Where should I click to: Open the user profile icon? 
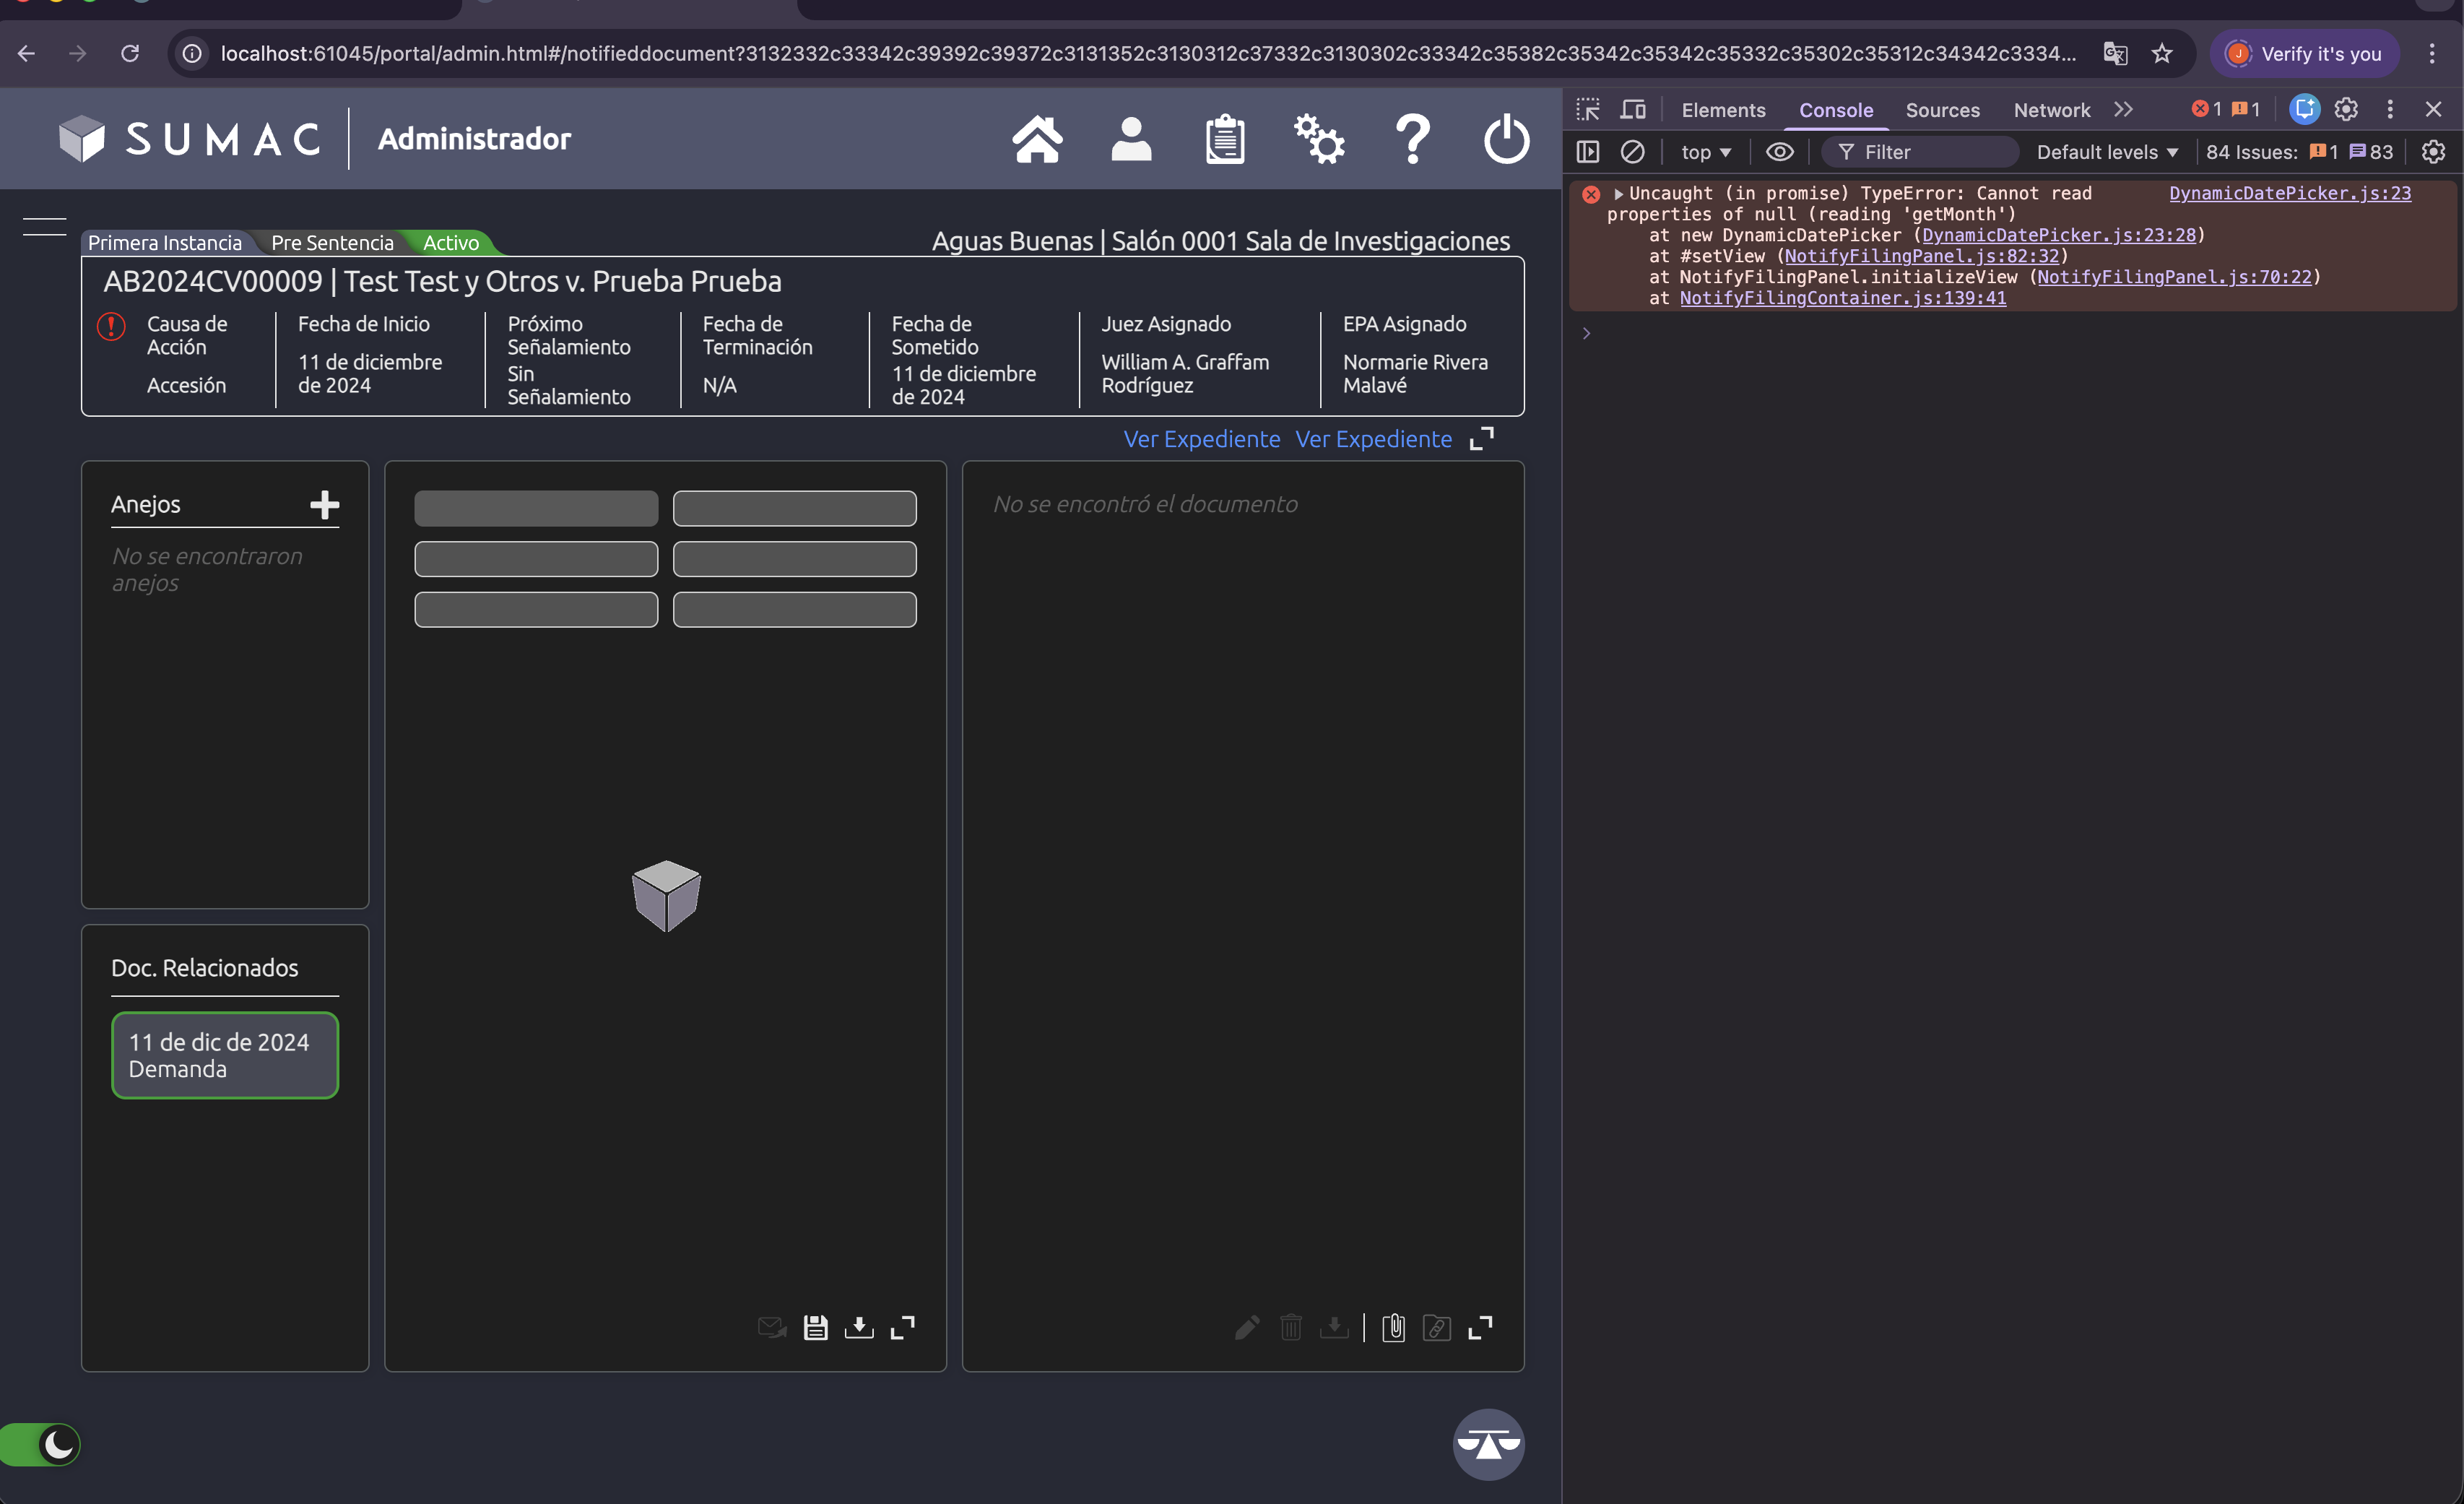pyautogui.click(x=1131, y=139)
